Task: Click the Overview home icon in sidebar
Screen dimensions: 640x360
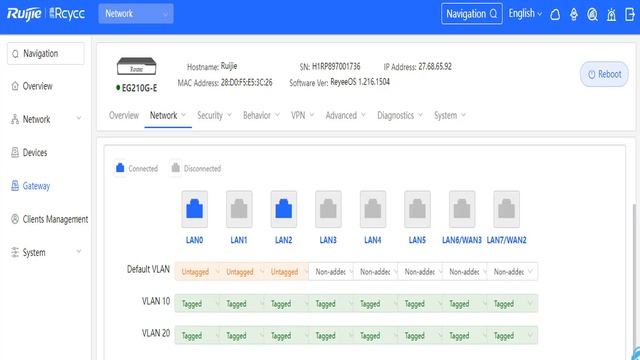Action: tap(15, 86)
